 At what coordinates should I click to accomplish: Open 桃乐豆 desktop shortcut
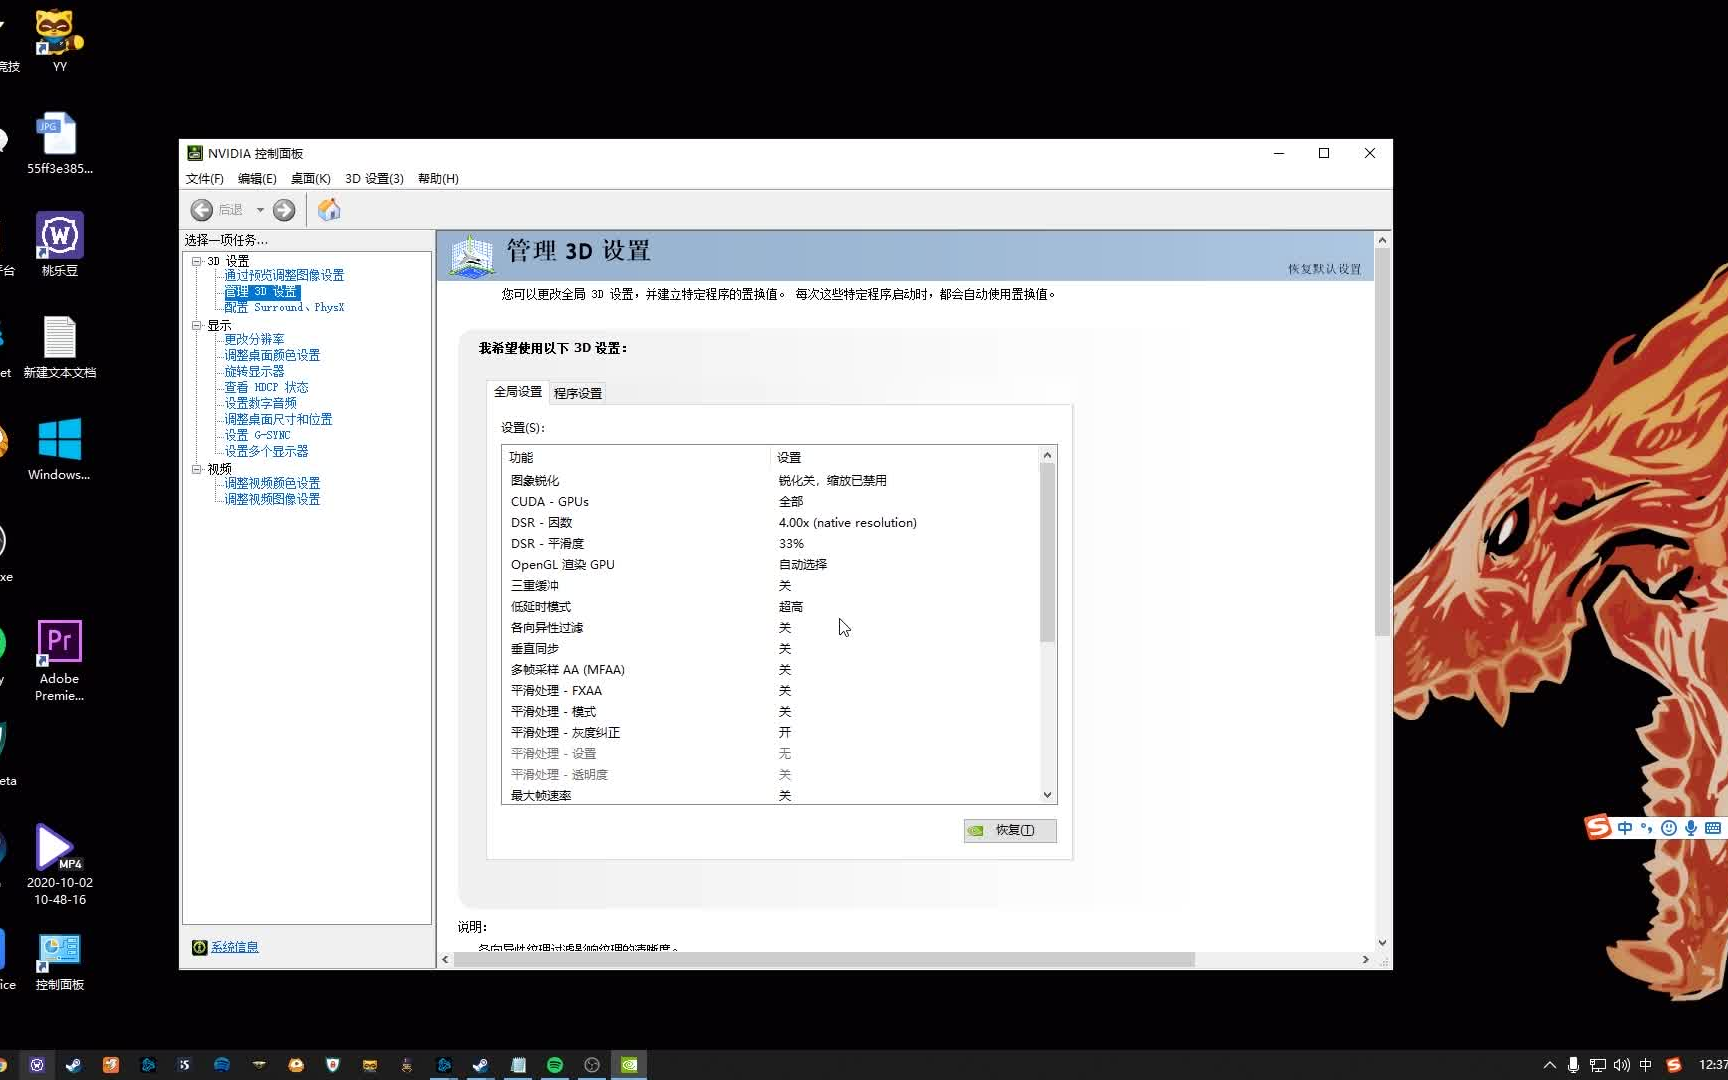(x=59, y=244)
